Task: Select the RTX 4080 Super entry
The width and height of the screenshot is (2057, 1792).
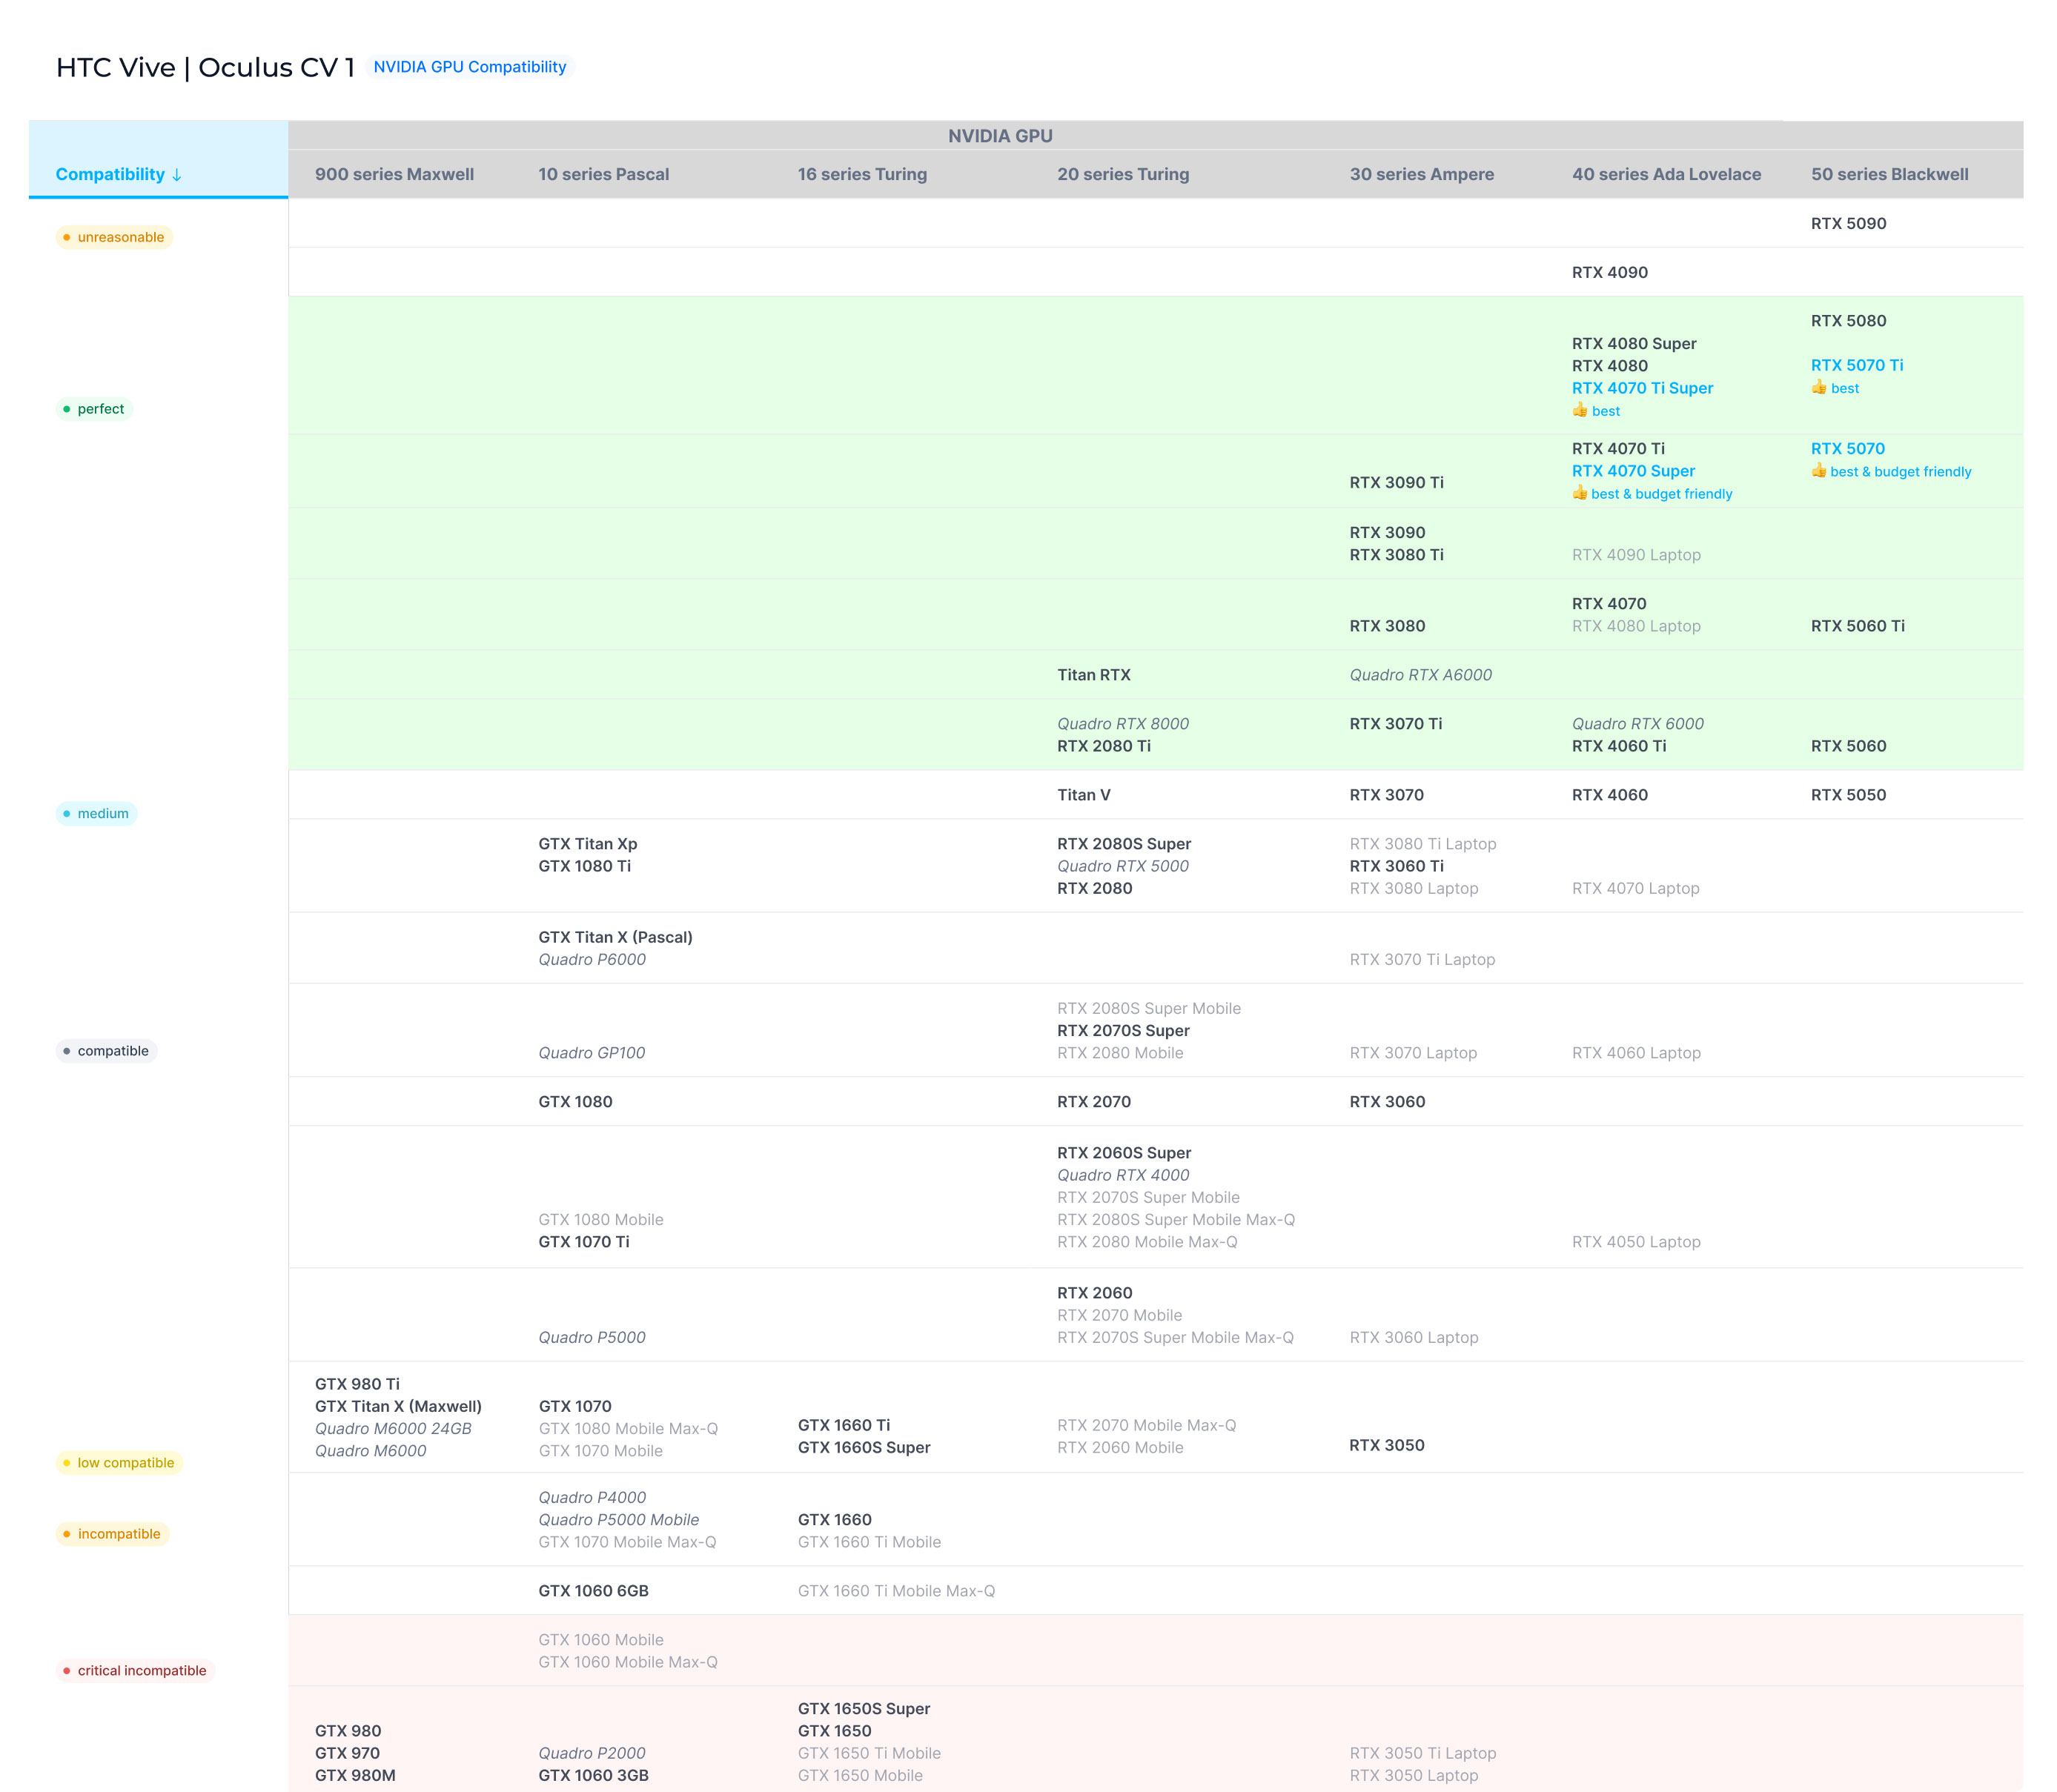Action: (1633, 344)
